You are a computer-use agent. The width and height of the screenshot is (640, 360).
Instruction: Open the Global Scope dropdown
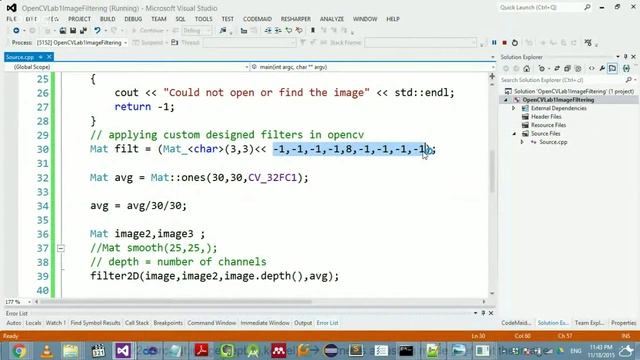point(247,67)
